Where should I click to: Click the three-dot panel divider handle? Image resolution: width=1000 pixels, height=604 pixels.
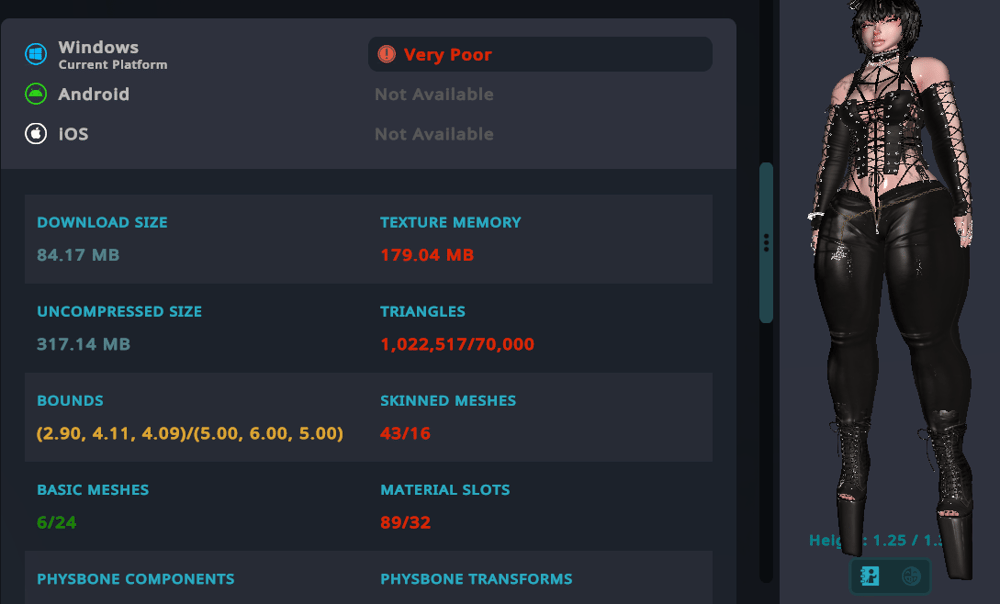(x=766, y=243)
